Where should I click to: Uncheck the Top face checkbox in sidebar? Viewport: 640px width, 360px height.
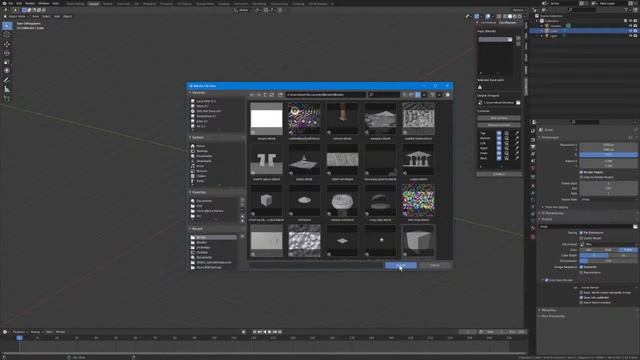(x=499, y=133)
